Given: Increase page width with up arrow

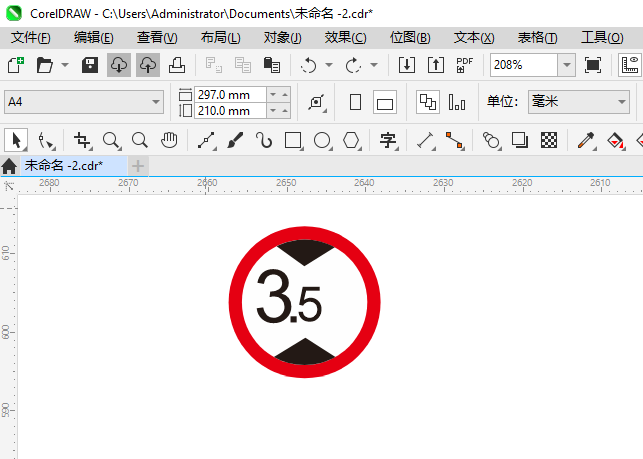Looking at the screenshot, I should coord(285,95).
